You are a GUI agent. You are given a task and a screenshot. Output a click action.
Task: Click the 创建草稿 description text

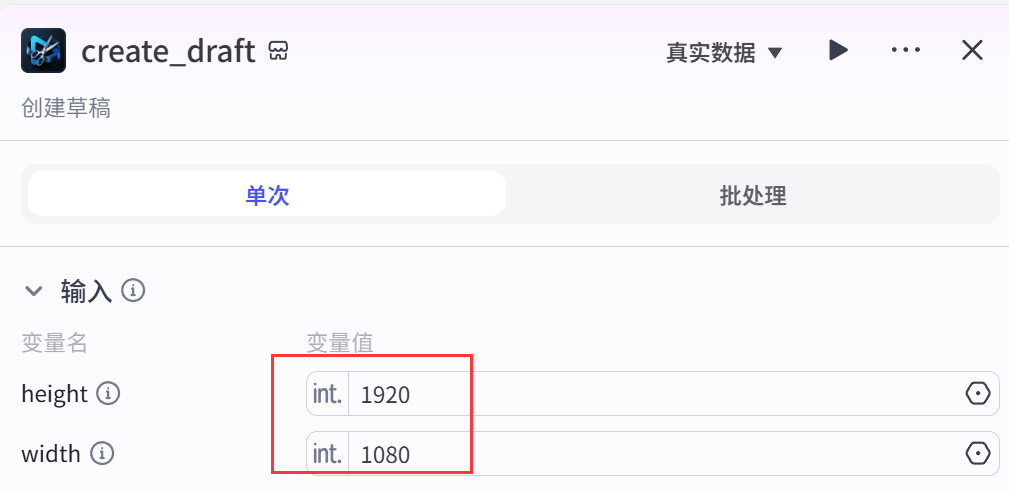(x=66, y=108)
